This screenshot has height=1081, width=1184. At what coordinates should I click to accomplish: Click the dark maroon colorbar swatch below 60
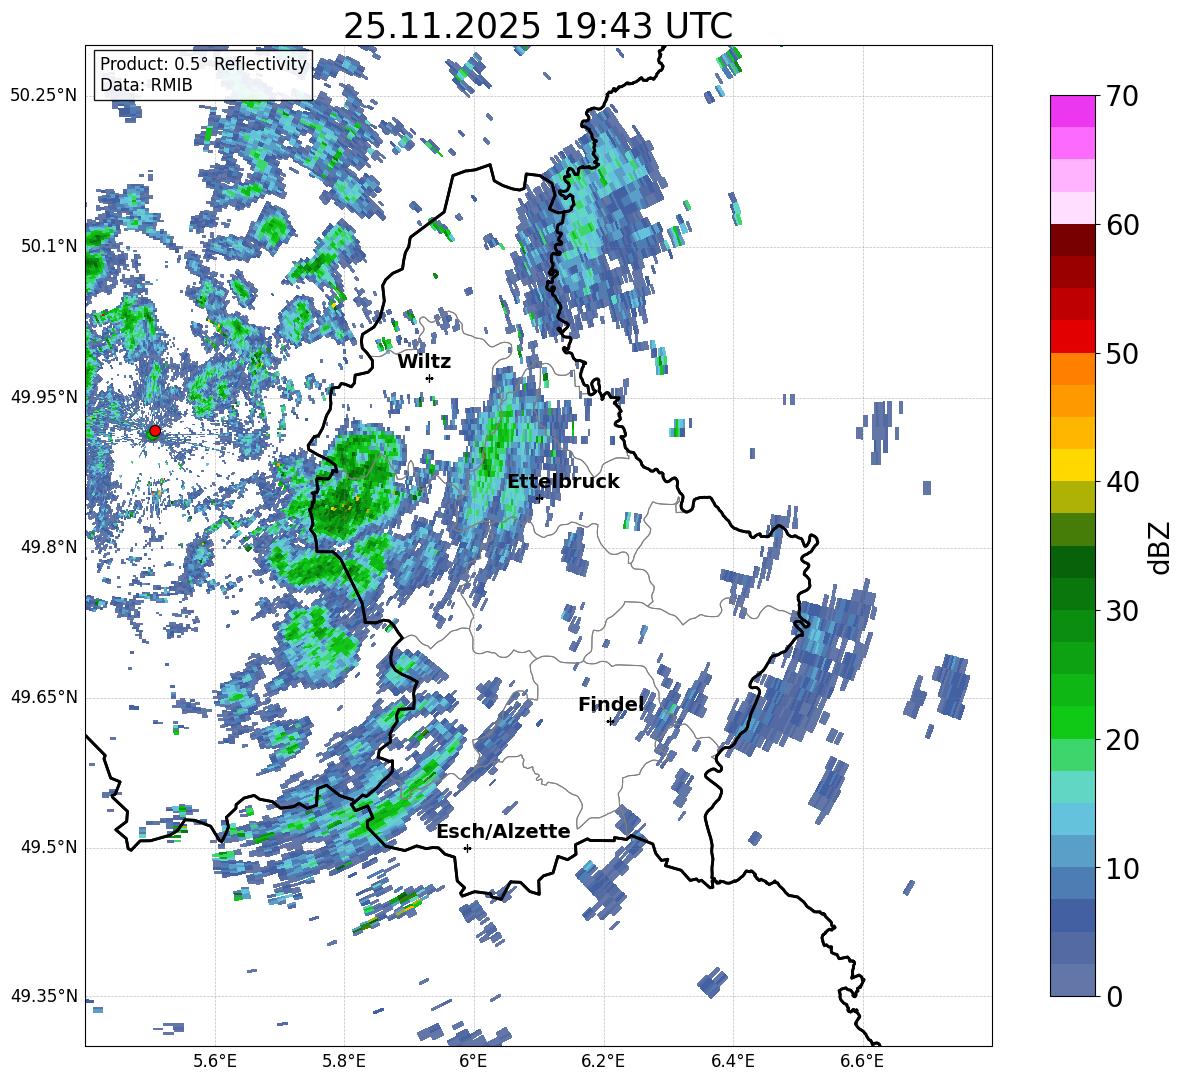pos(1072,240)
